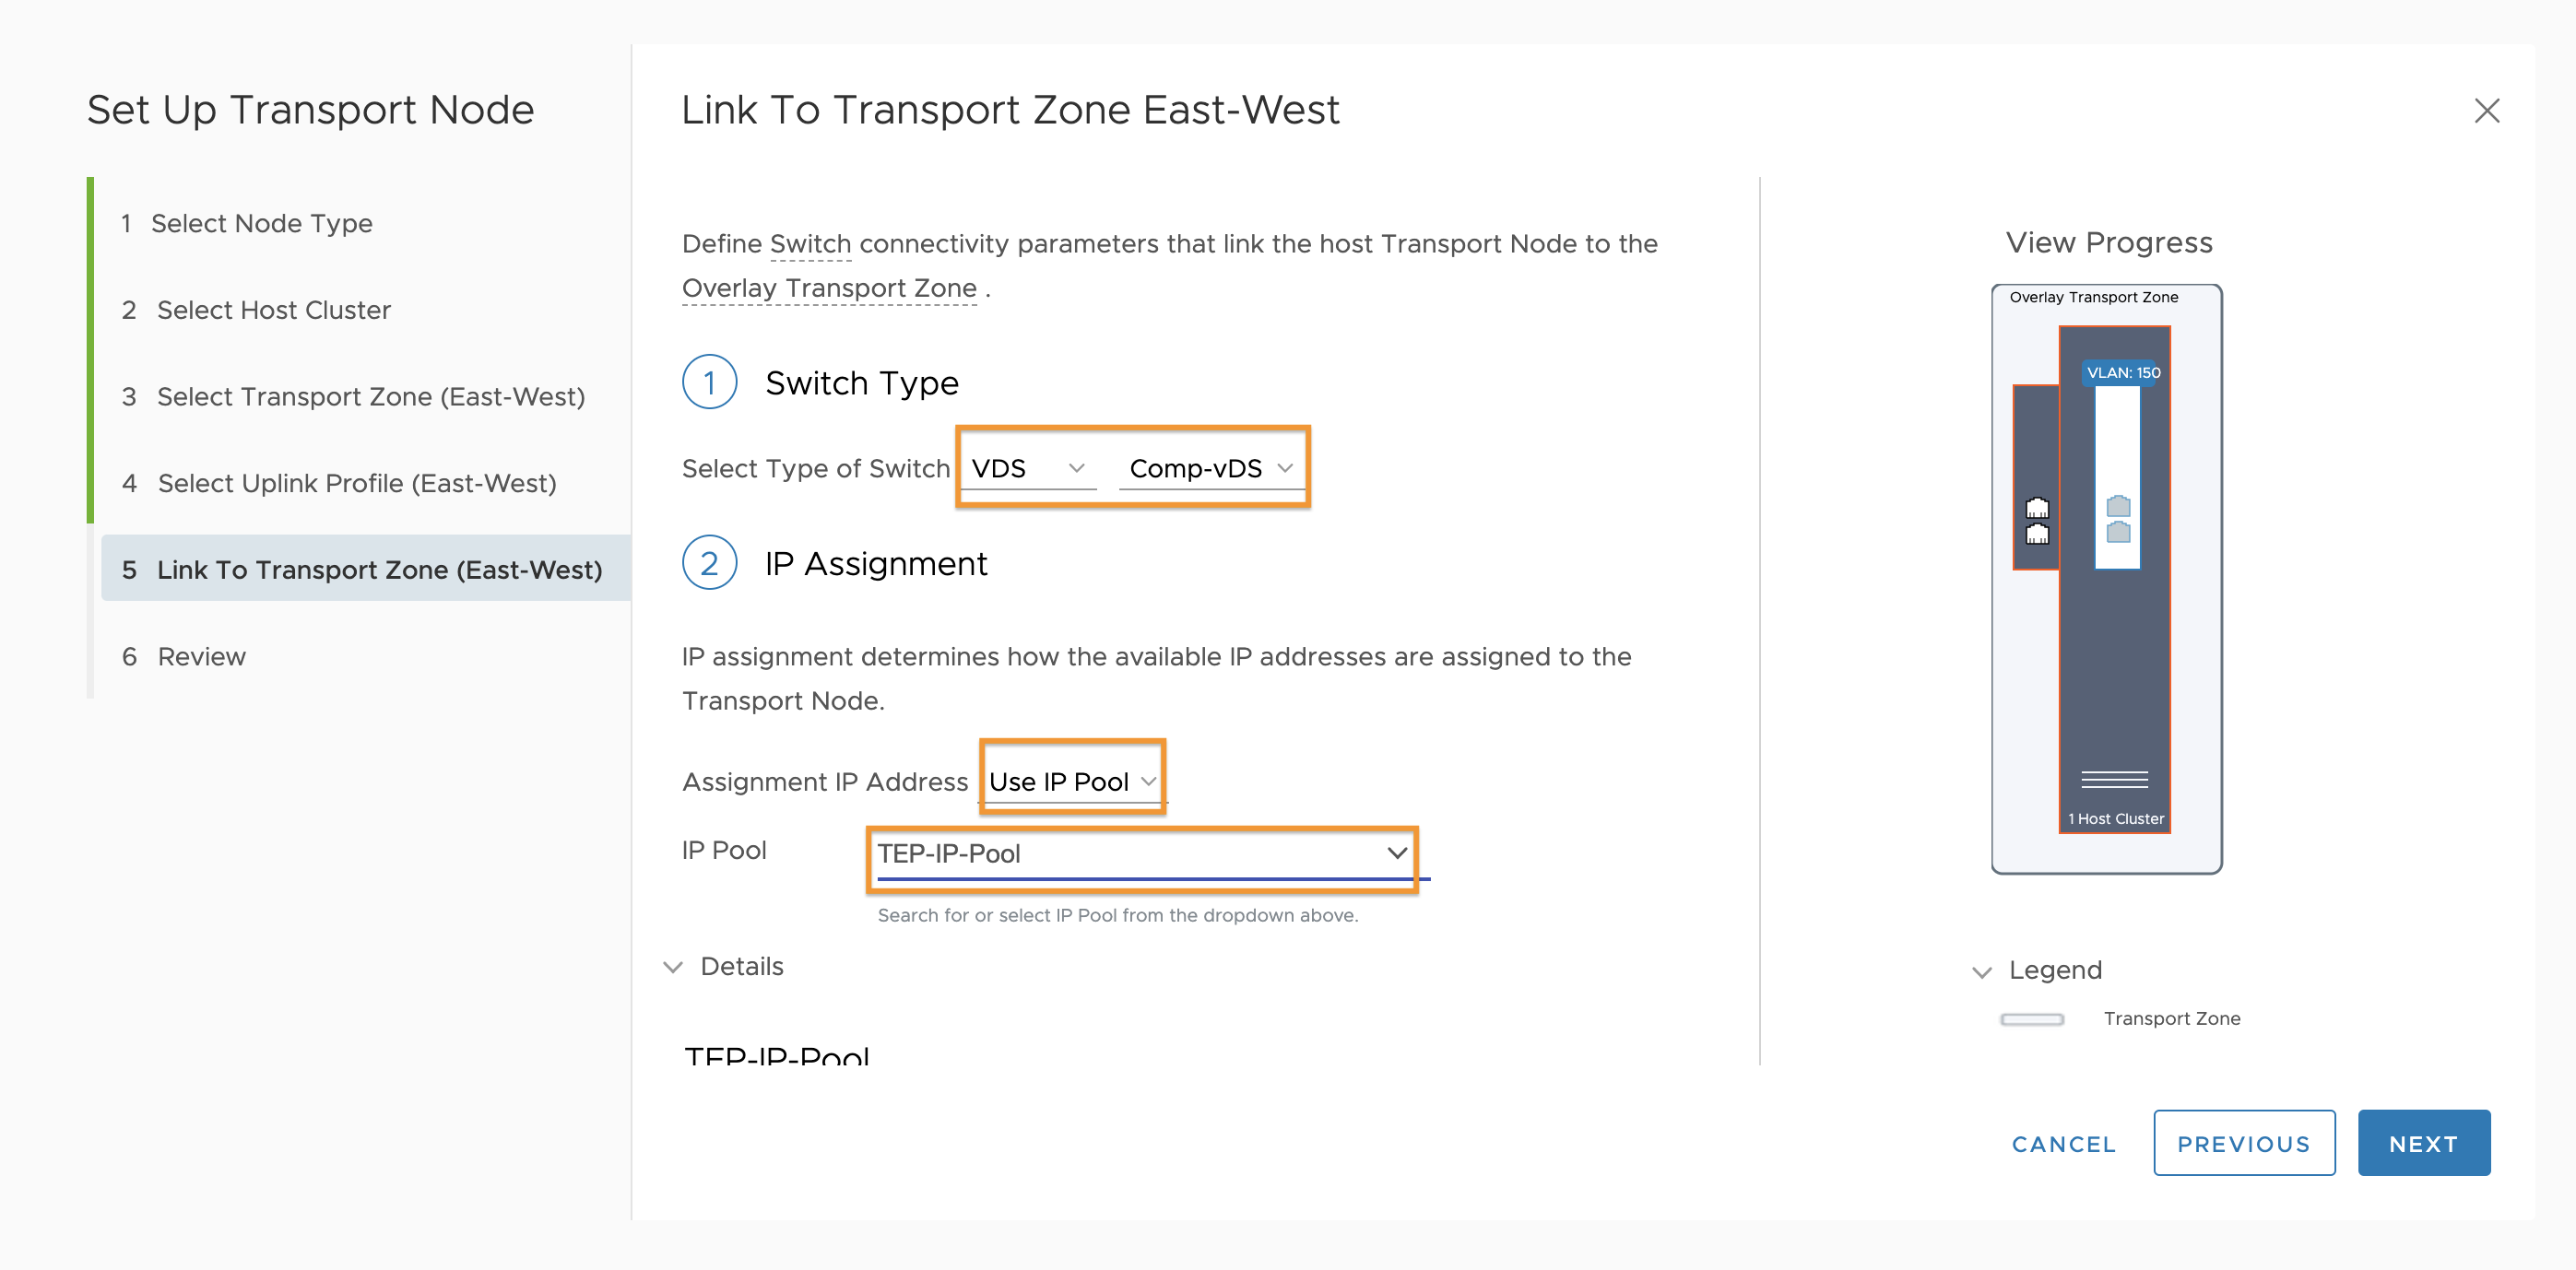Click the NEXT button

[x=2424, y=1142]
